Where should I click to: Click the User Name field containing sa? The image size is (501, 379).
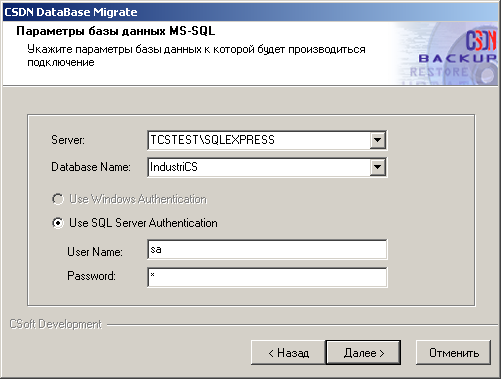pyautogui.click(x=267, y=249)
